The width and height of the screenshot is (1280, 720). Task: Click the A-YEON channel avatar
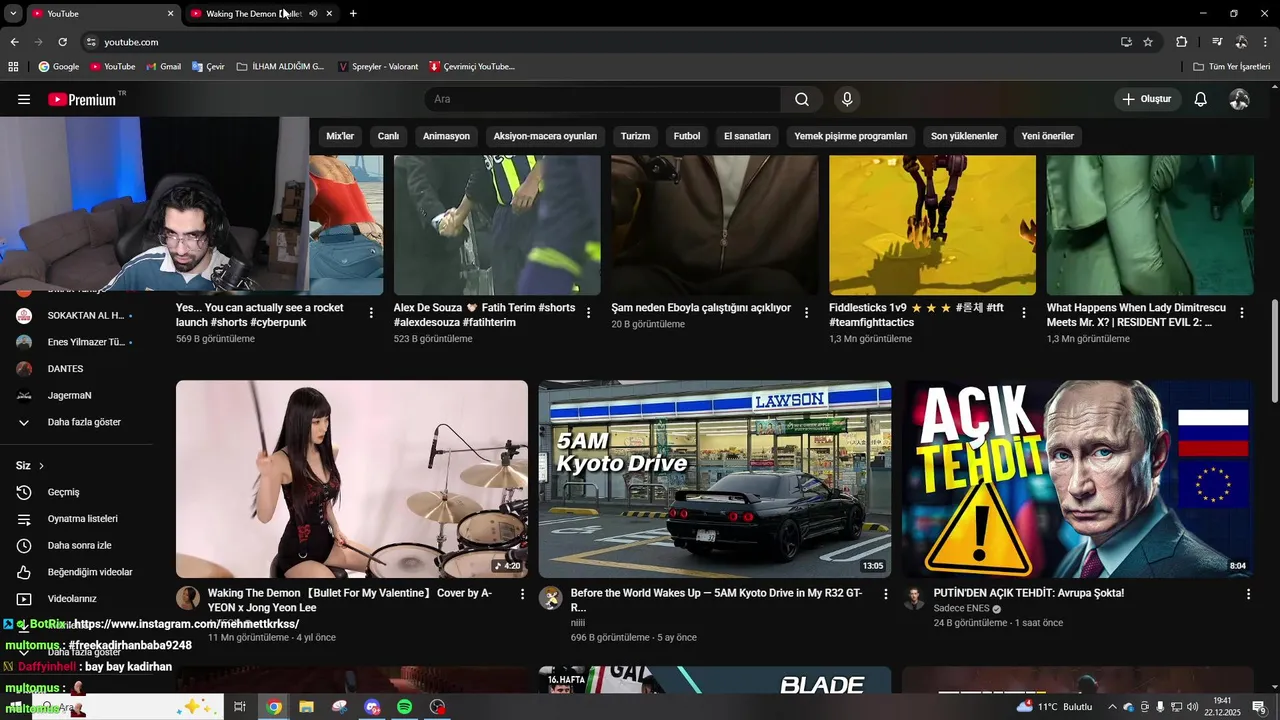(188, 598)
